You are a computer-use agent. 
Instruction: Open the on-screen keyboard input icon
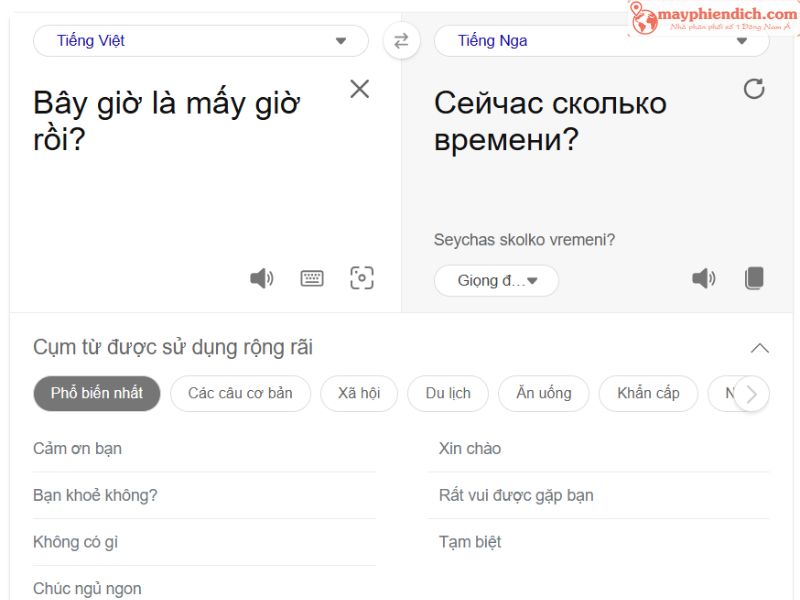pos(312,277)
